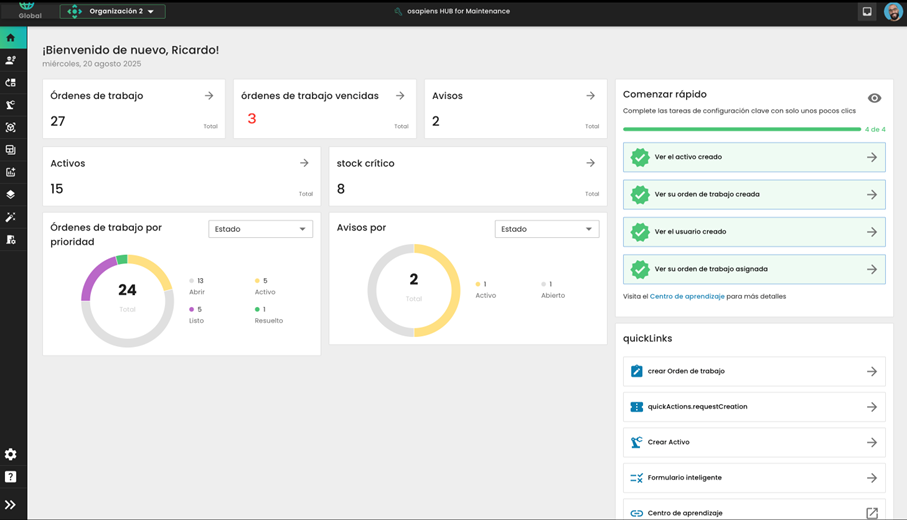The width and height of the screenshot is (907, 520).
Task: Select the 'Formulario inteligente' quick link
Action: pos(753,478)
